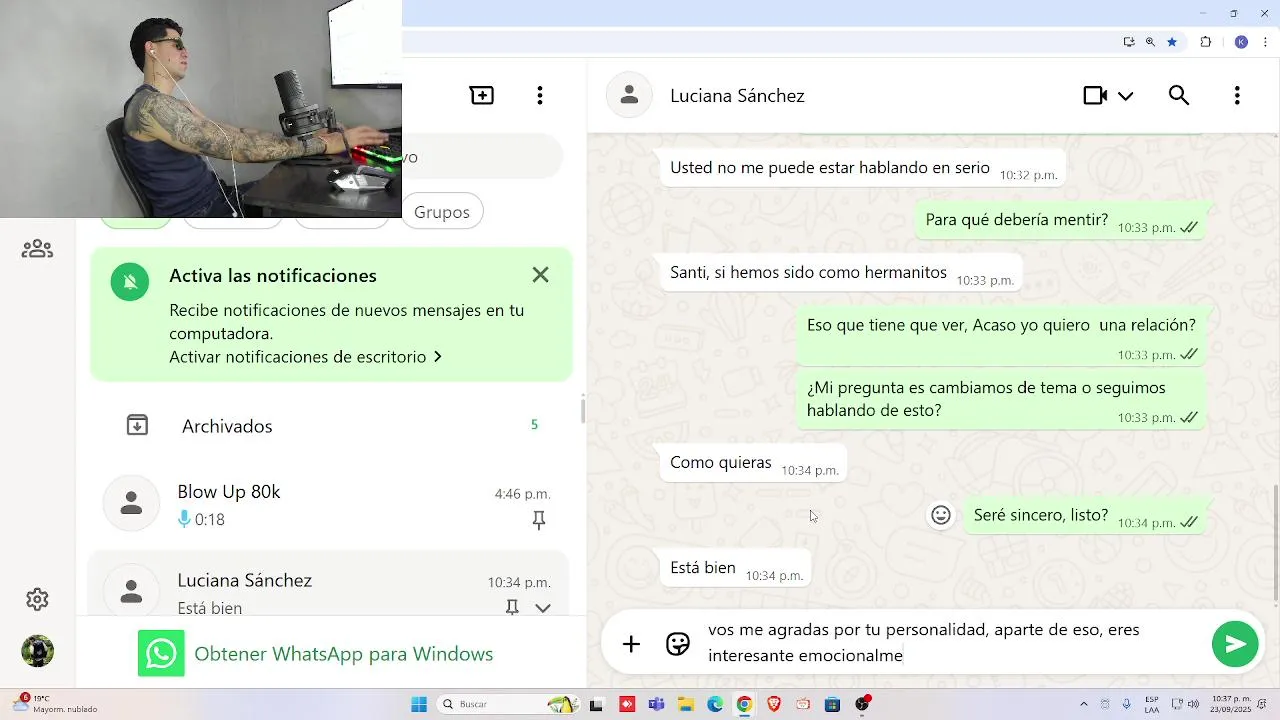This screenshot has width=1280, height=720.
Task: Open the Windows Start menu
Action: point(419,704)
